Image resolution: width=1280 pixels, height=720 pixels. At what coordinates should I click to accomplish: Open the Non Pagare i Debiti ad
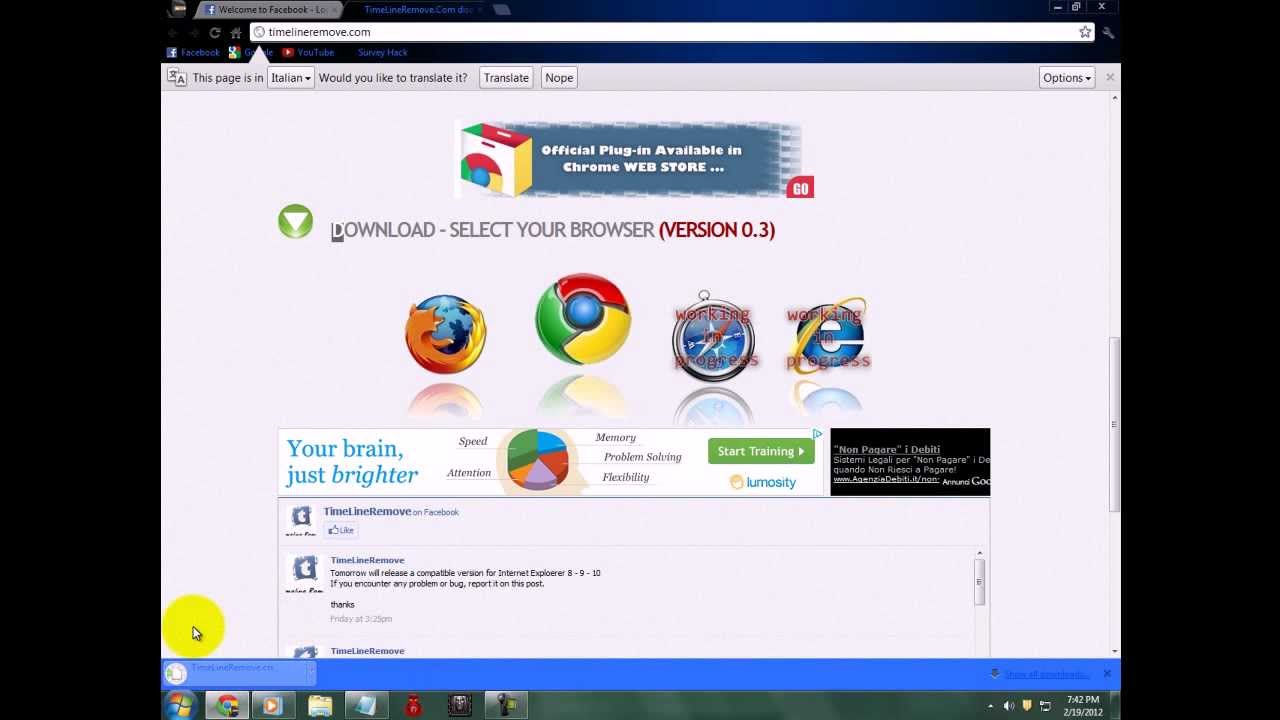(x=910, y=462)
